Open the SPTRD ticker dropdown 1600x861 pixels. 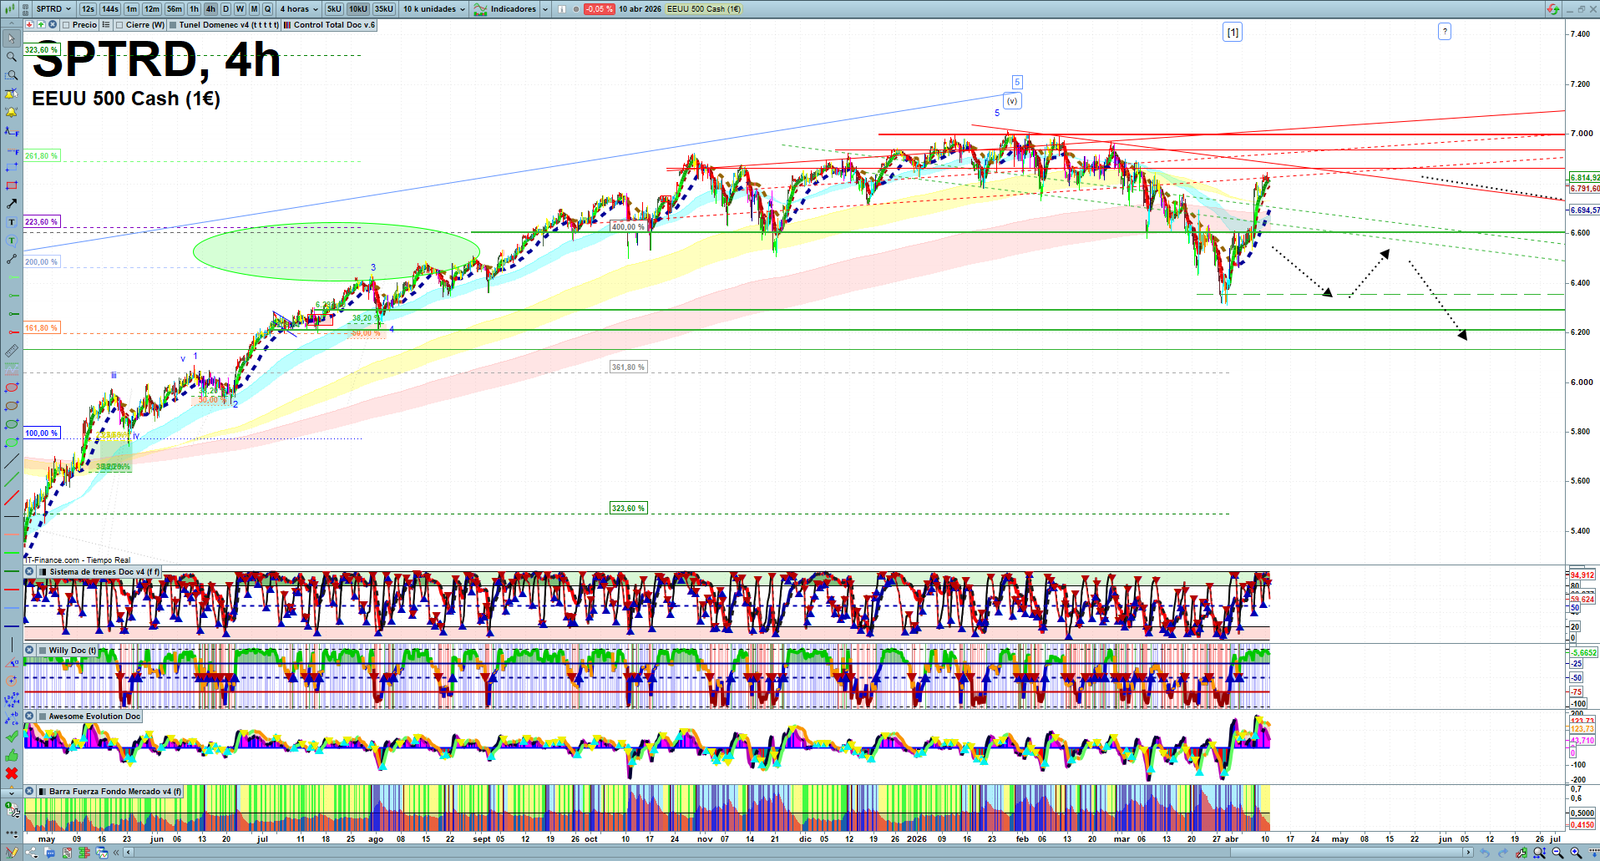54,9
